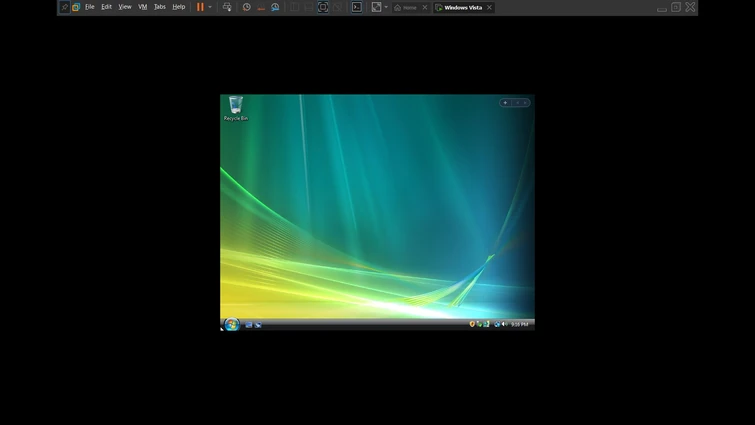The width and height of the screenshot is (755, 425).
Task: Send Ctrl+Alt+Del to the VM
Action: pyautogui.click(x=227, y=7)
